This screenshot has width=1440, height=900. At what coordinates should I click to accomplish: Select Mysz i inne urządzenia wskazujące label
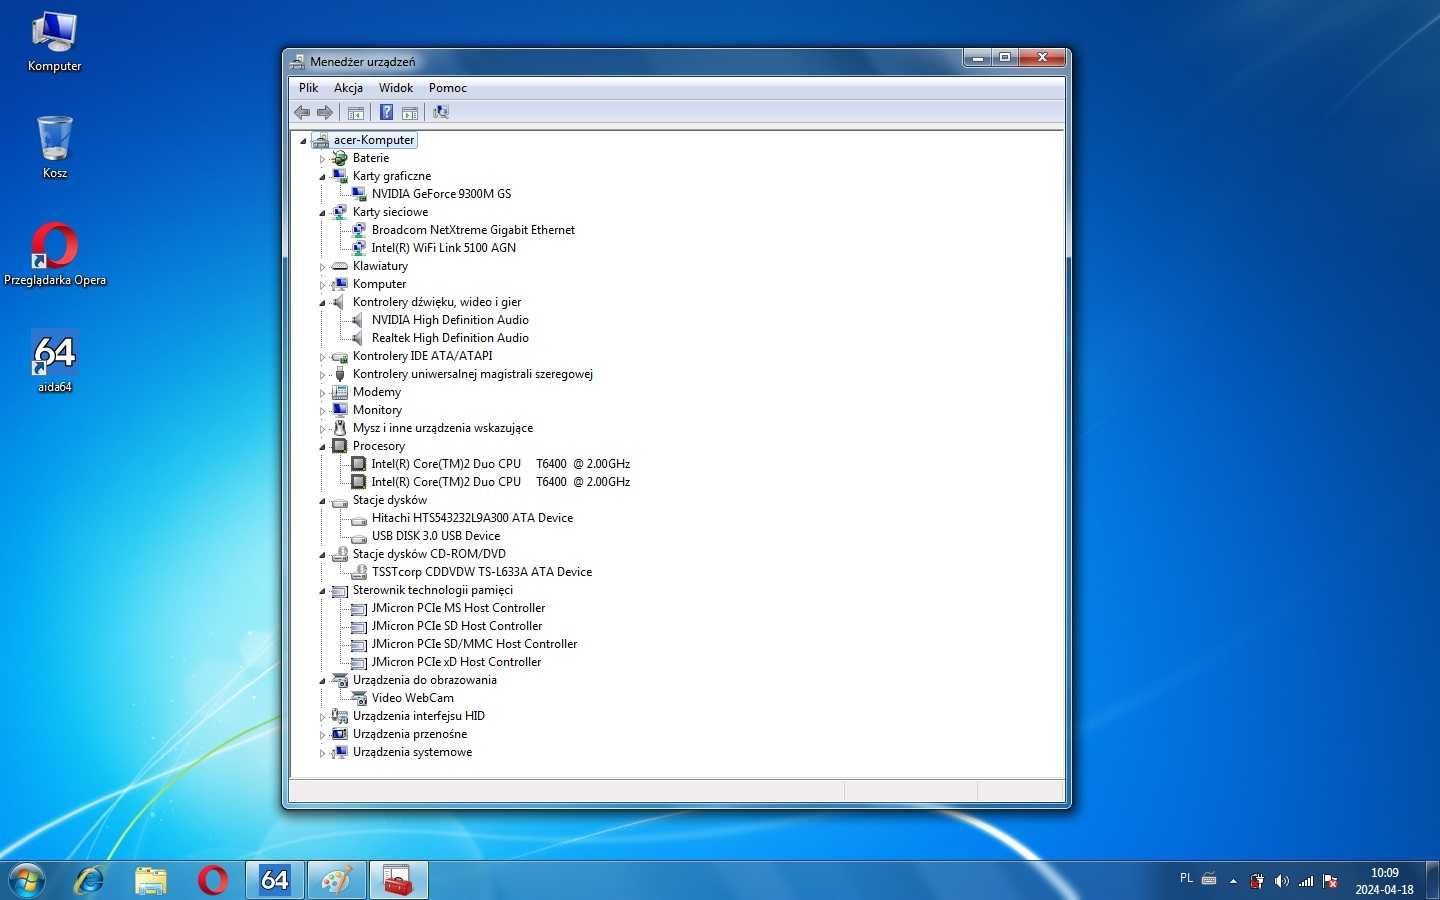click(442, 428)
